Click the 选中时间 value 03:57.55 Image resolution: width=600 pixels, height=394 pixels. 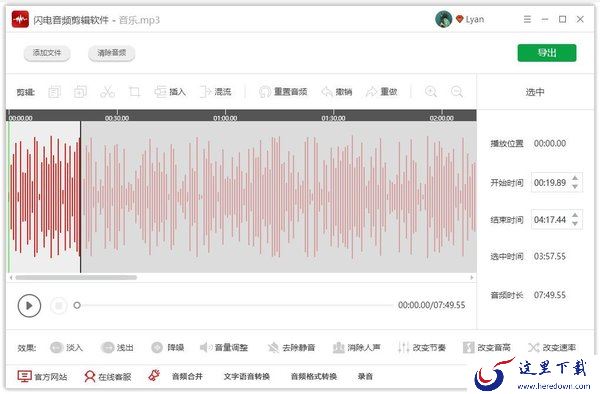(550, 256)
